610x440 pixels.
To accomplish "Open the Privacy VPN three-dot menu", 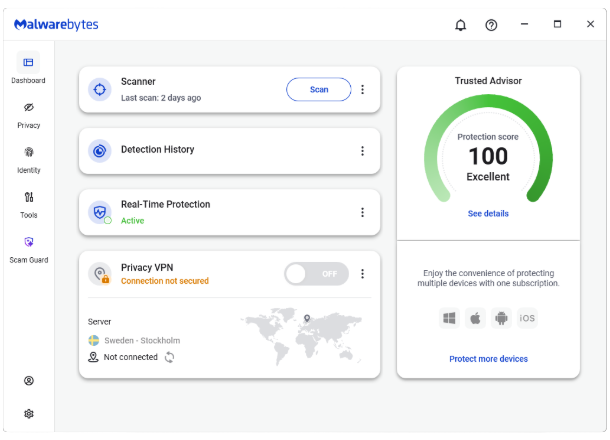I will [x=363, y=274].
